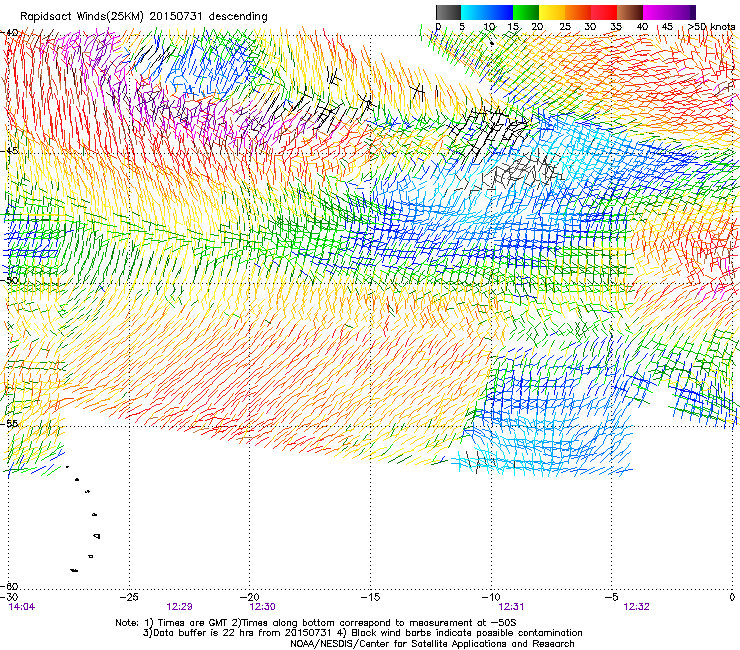Screen dimensions: 740x650
Task: Click the cyan-to-blue 5–15 knots legend swatch
Action: click(x=487, y=12)
